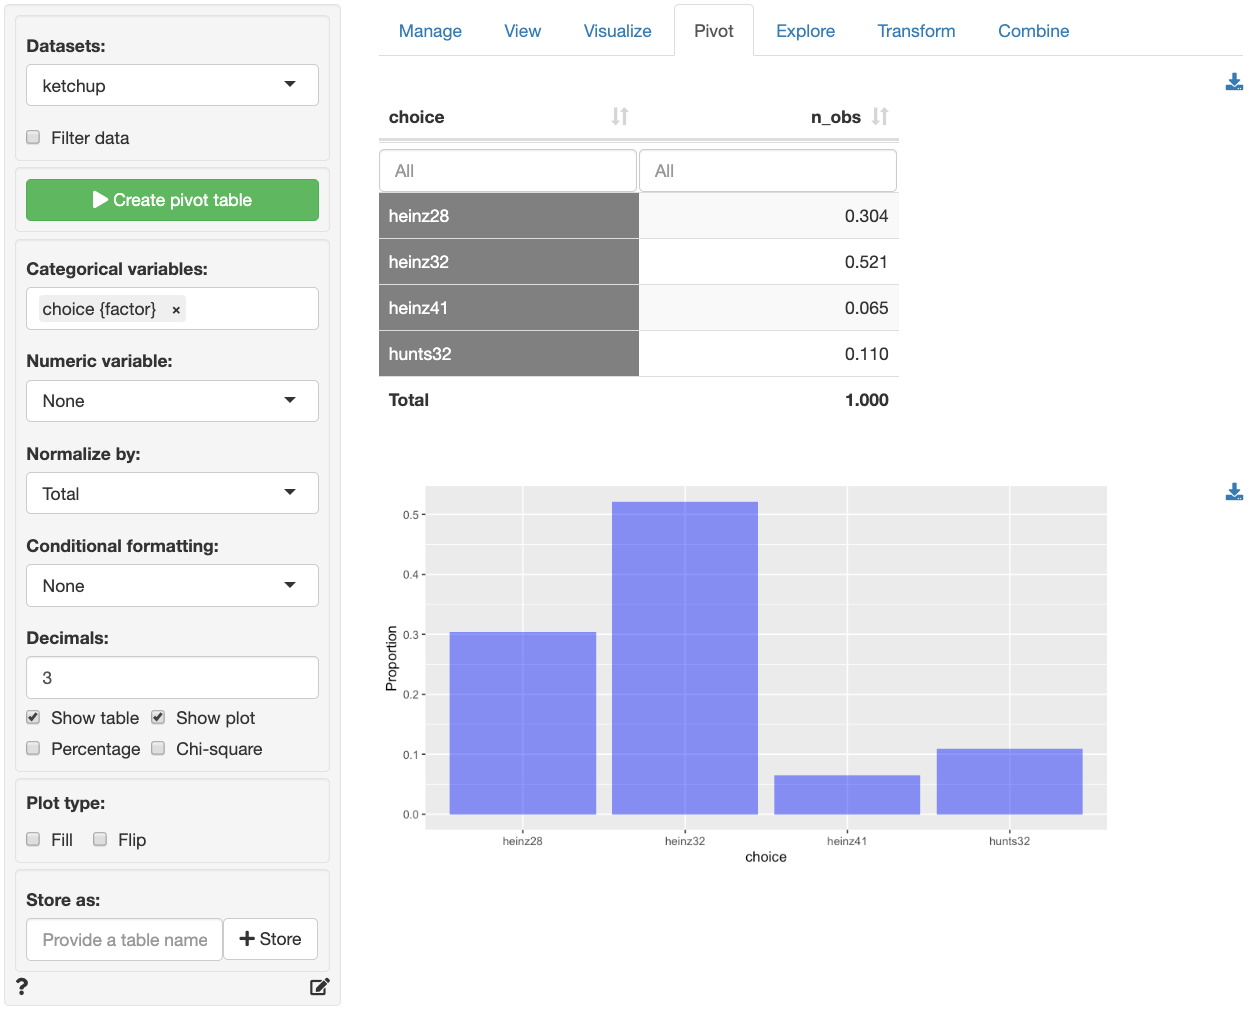This screenshot has width=1252, height=1011.
Task: Open the help question mark
Action: [x=22, y=987]
